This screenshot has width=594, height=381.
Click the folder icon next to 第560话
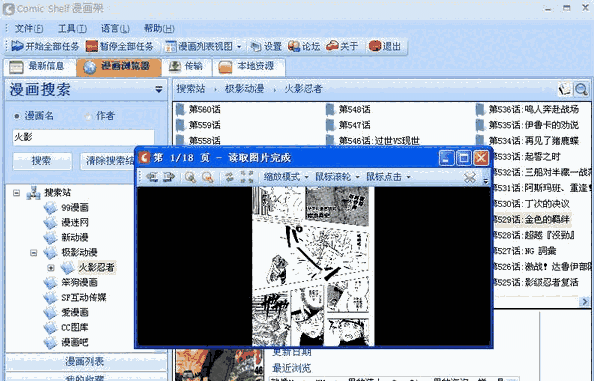180,109
